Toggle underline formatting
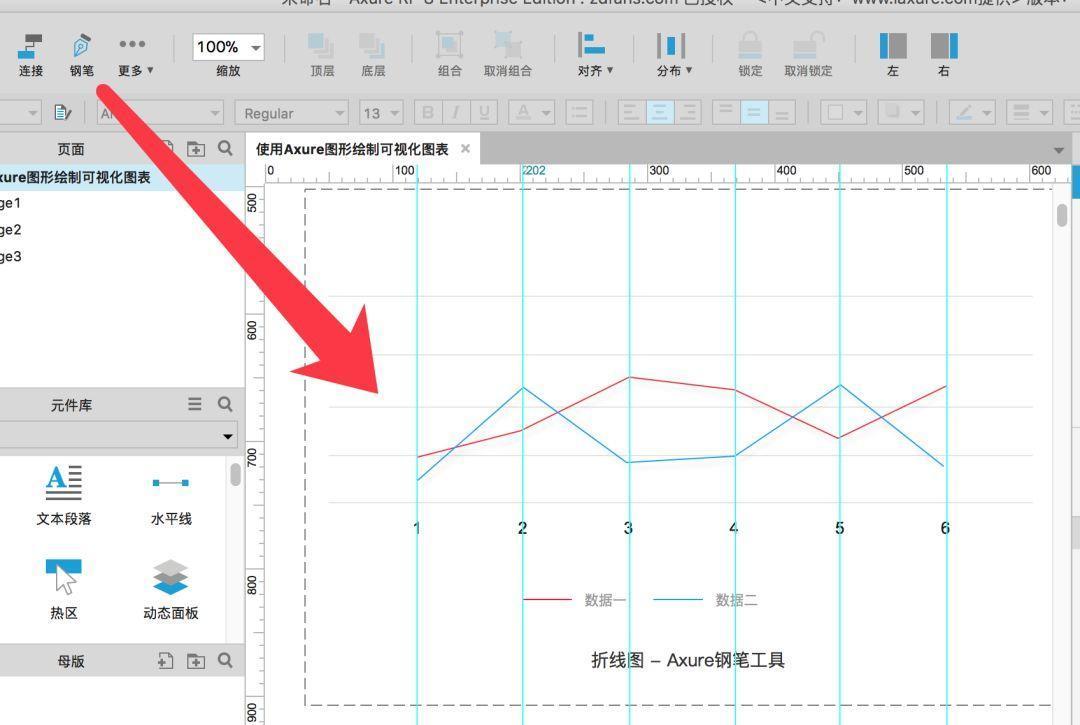The width and height of the screenshot is (1080, 725). point(484,113)
